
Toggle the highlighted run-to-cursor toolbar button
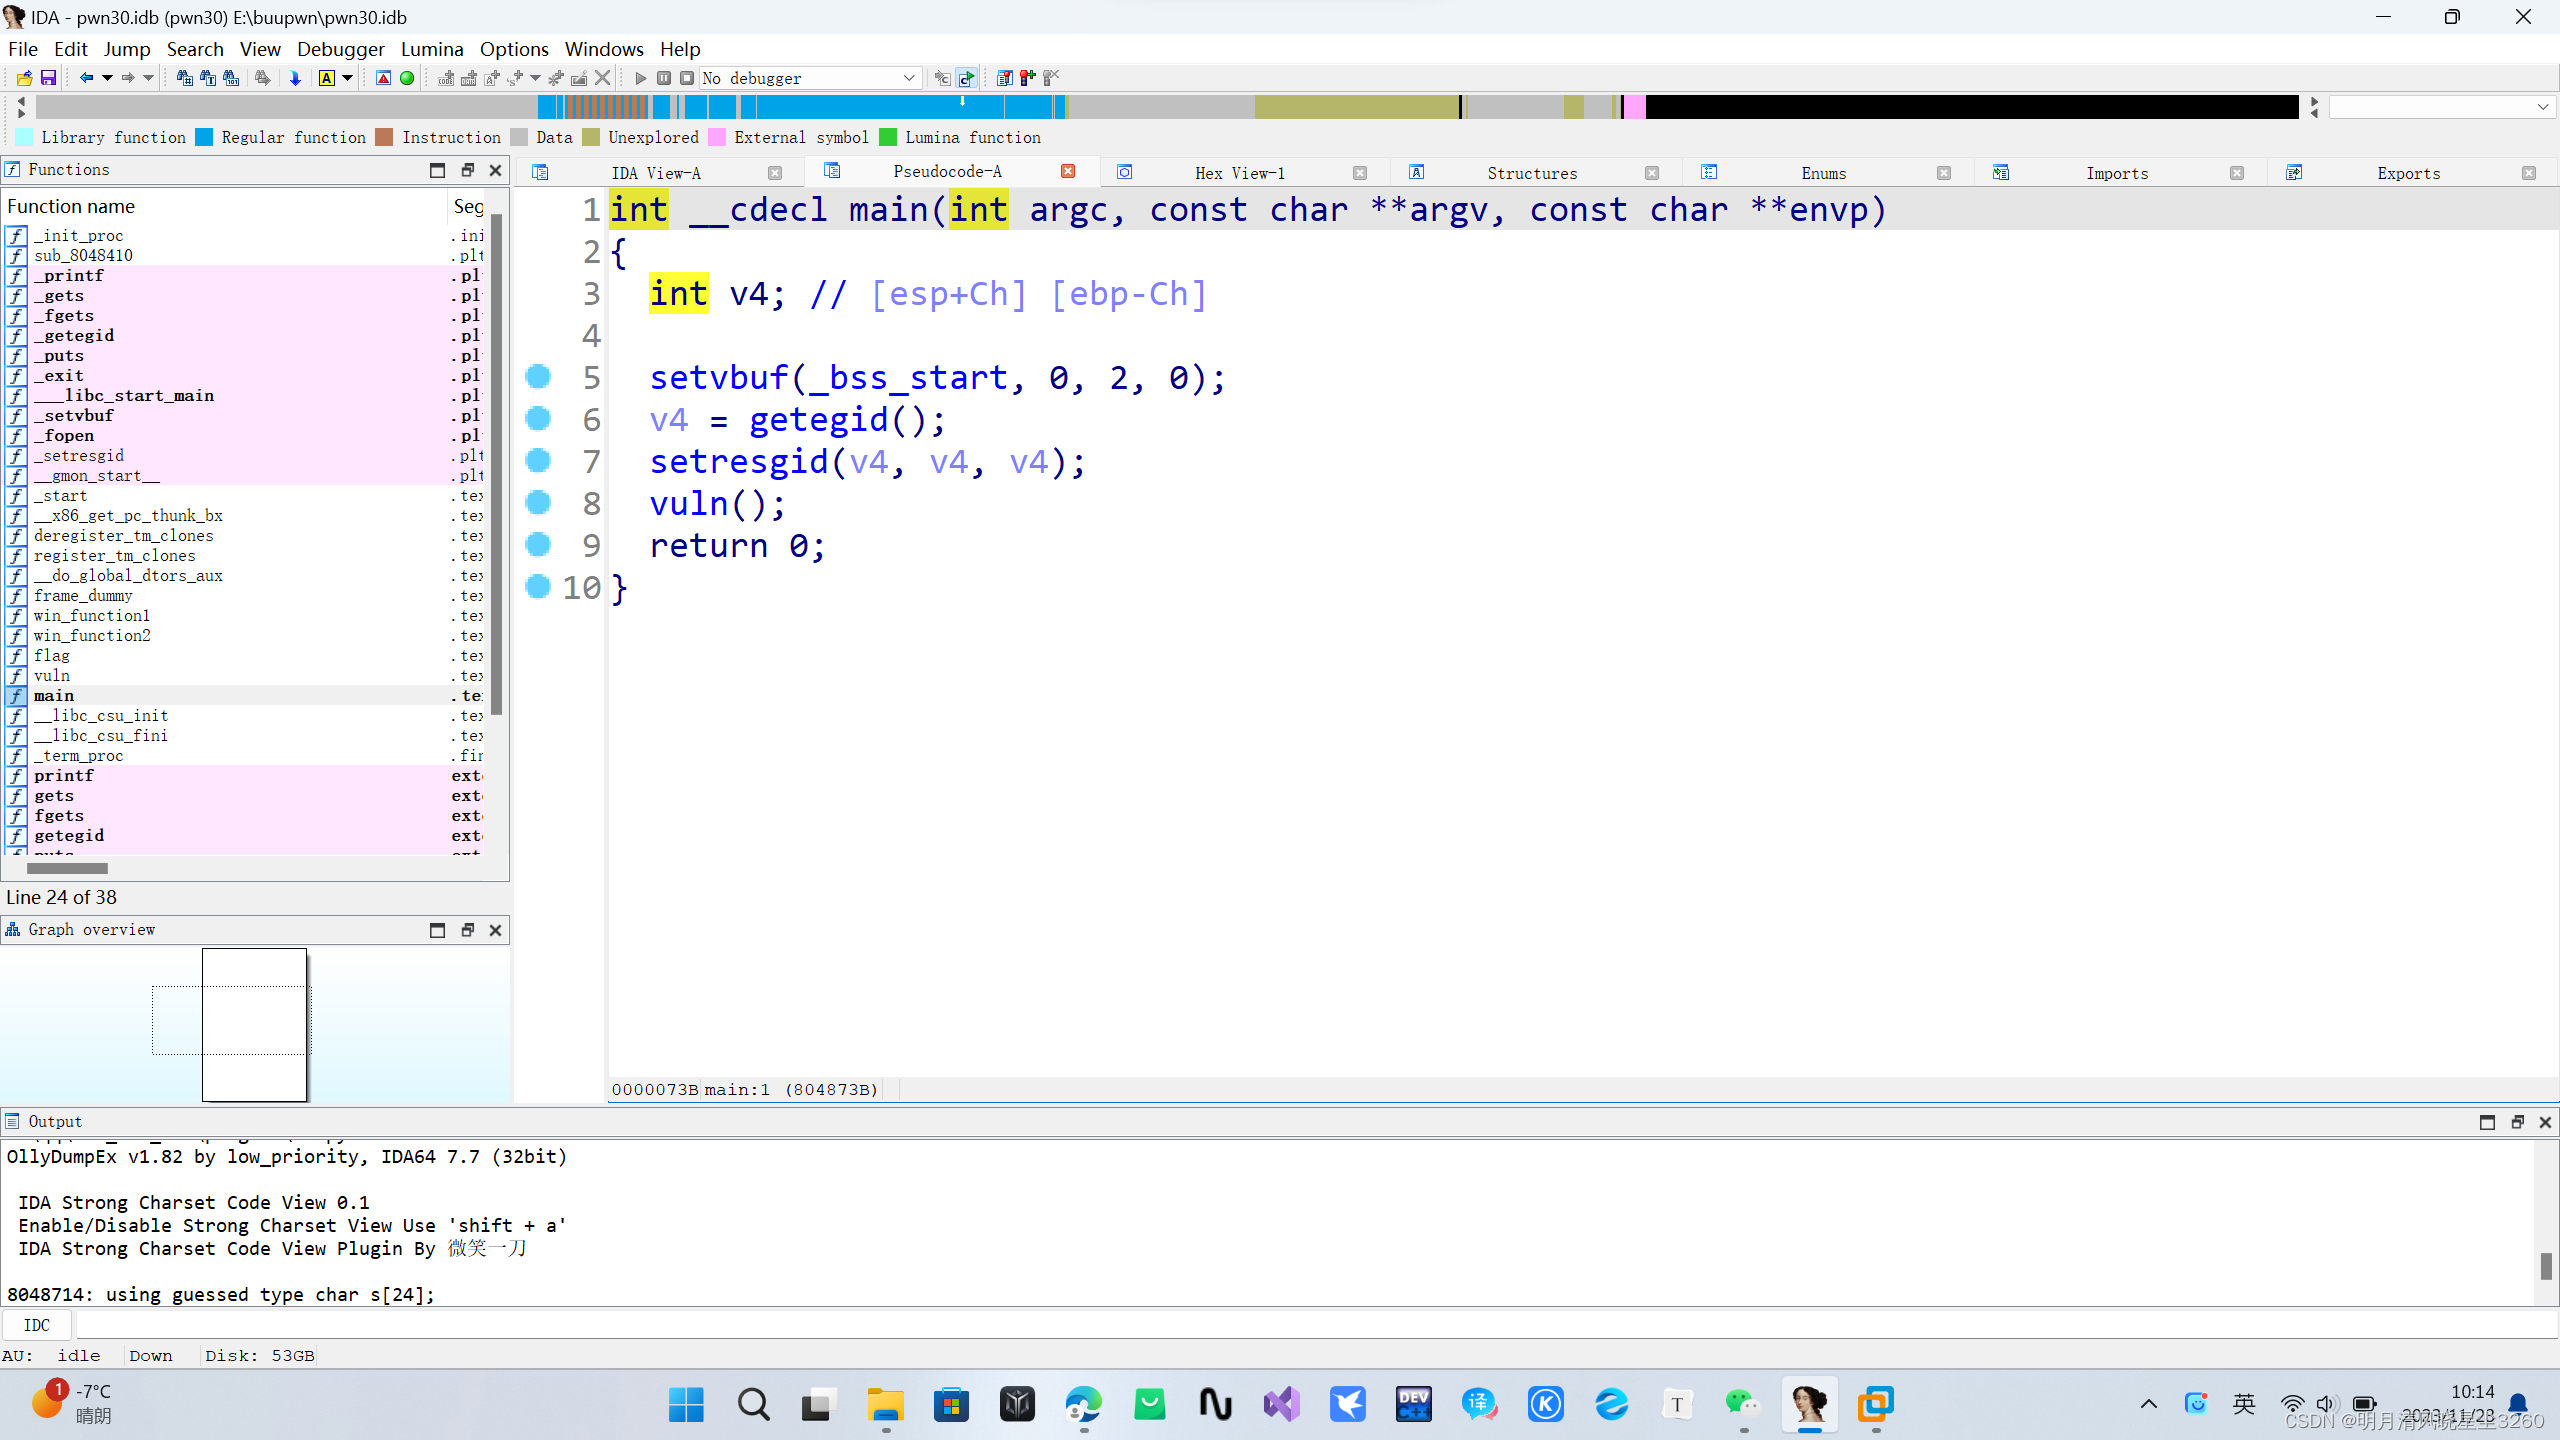(x=968, y=78)
